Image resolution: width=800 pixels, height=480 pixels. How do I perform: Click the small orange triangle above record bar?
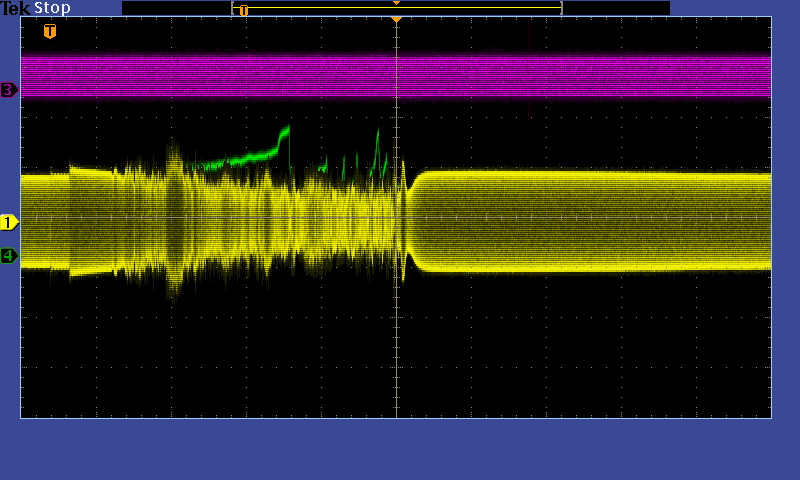pyautogui.click(x=396, y=3)
